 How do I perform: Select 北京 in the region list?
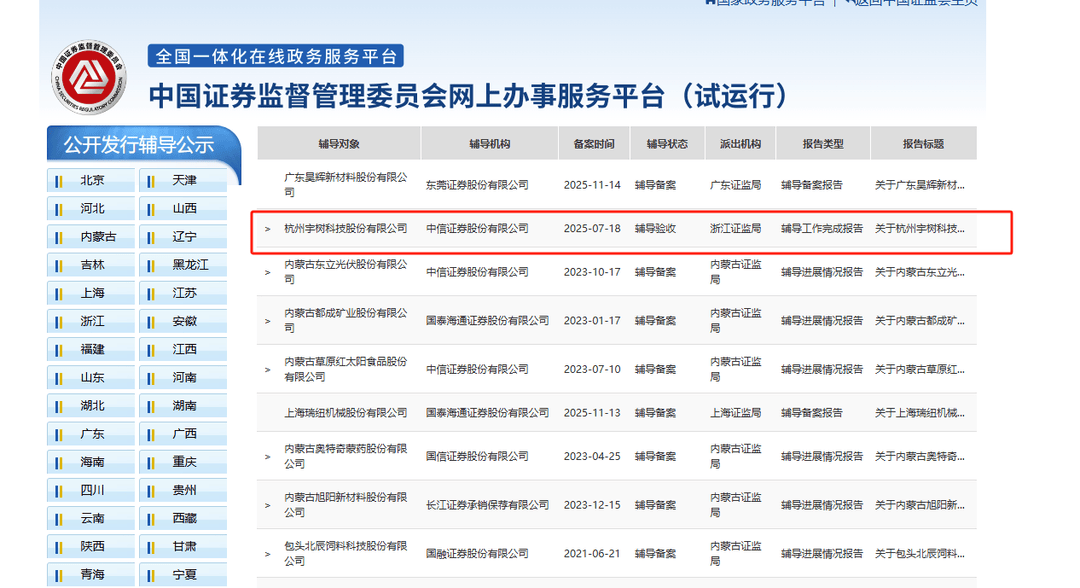click(x=92, y=180)
